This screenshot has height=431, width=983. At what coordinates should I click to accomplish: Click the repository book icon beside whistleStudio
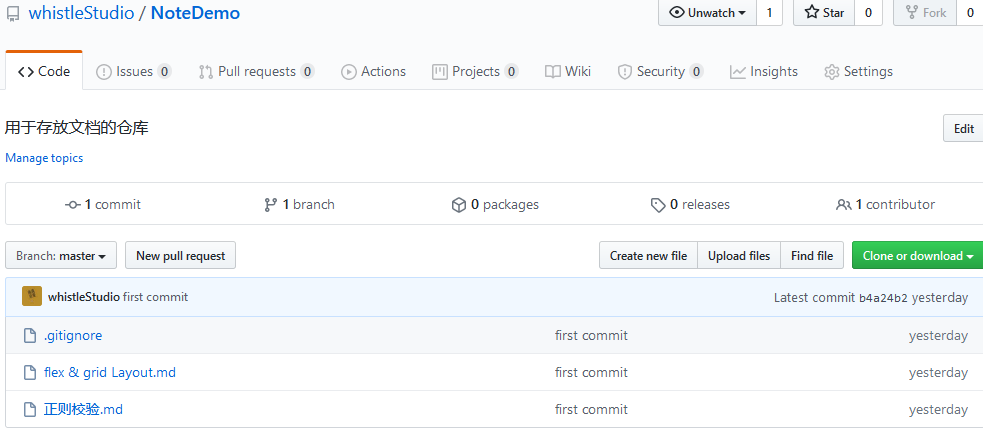tap(13, 14)
